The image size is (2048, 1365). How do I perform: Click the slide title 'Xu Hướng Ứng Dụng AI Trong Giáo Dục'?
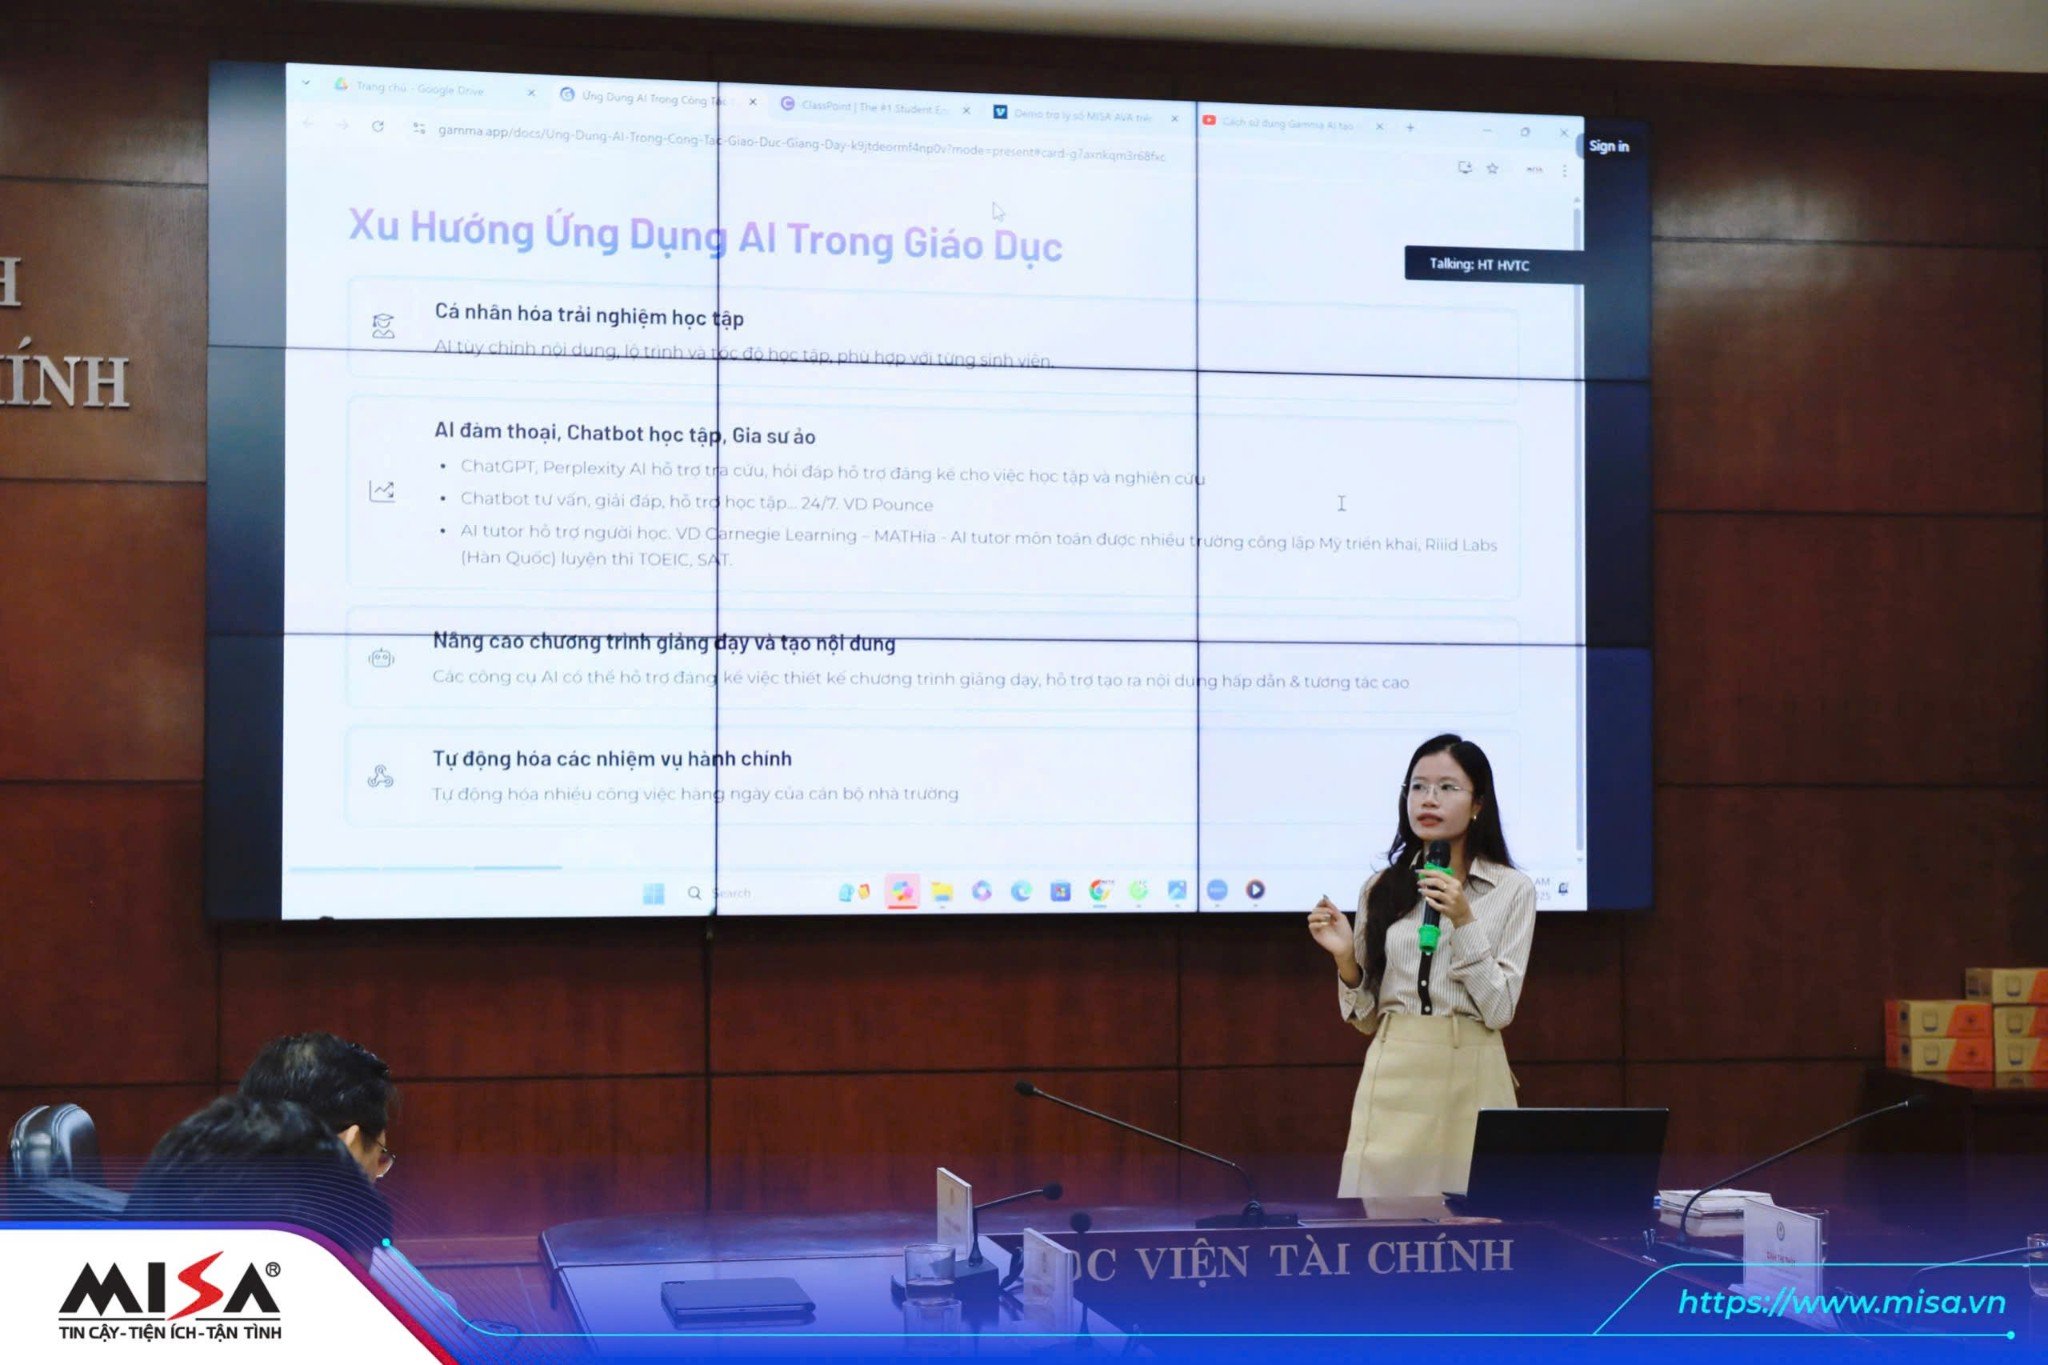click(705, 236)
